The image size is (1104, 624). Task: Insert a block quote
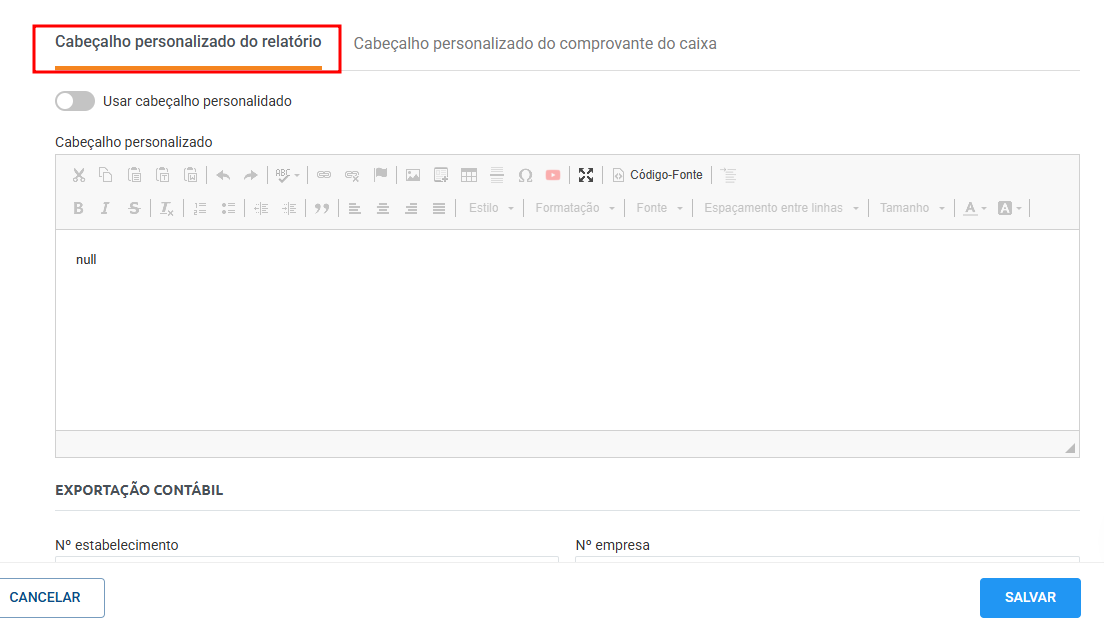322,208
